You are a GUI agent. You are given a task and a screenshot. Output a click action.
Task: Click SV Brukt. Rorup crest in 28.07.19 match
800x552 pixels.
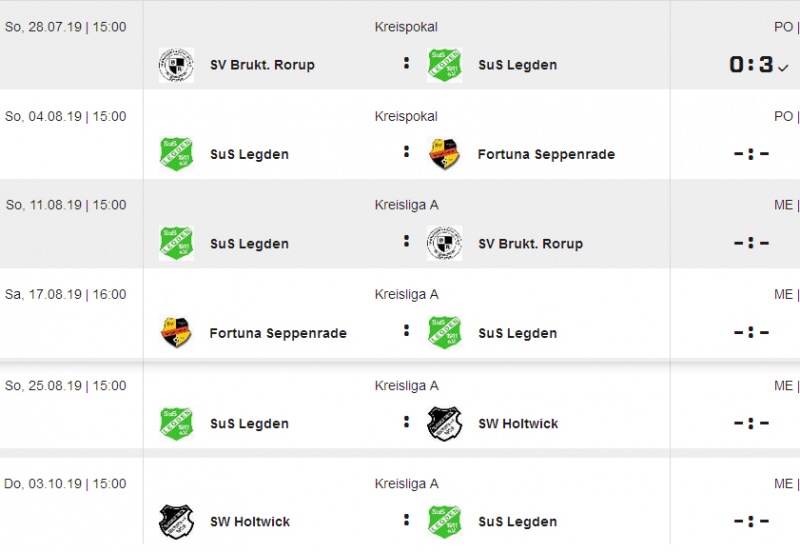tap(176, 65)
